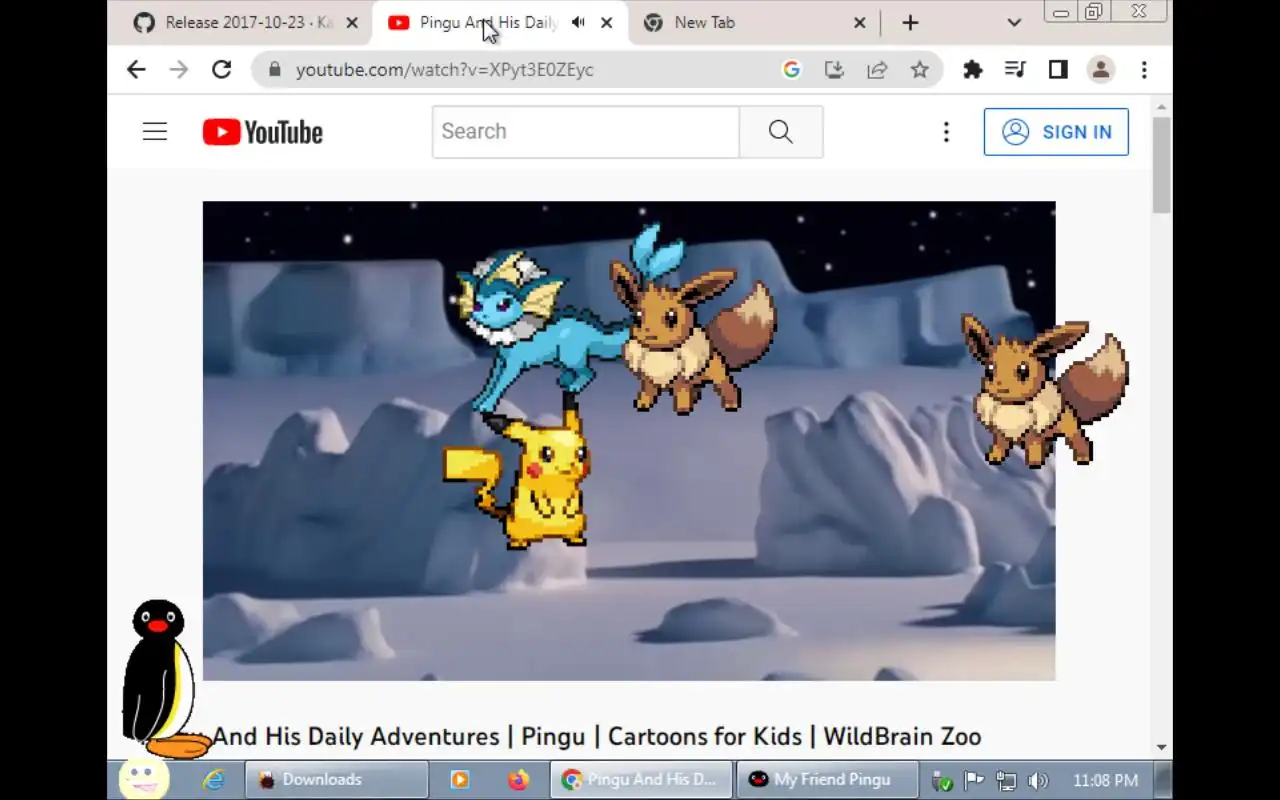Click the 11:08 PM clock
1280x800 pixels.
pyautogui.click(x=1105, y=781)
